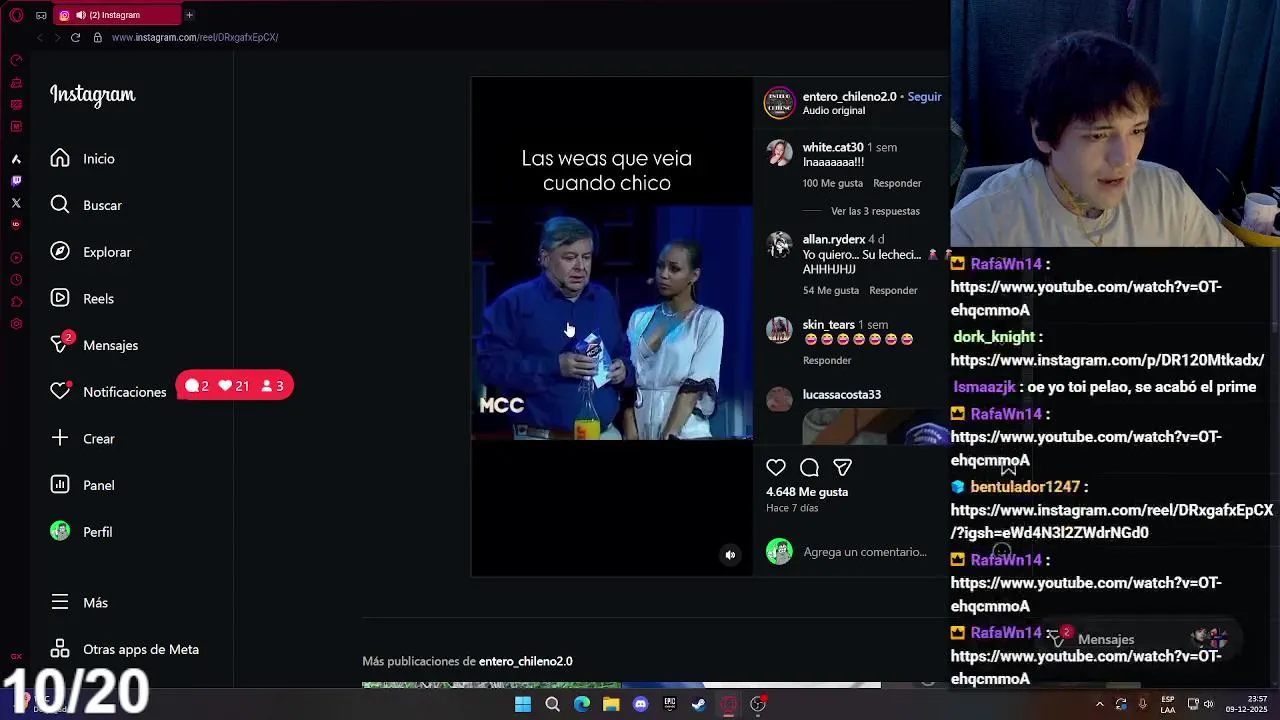1280x720 pixels.
Task: Reply to white.cat30's comment
Action: [x=897, y=183]
